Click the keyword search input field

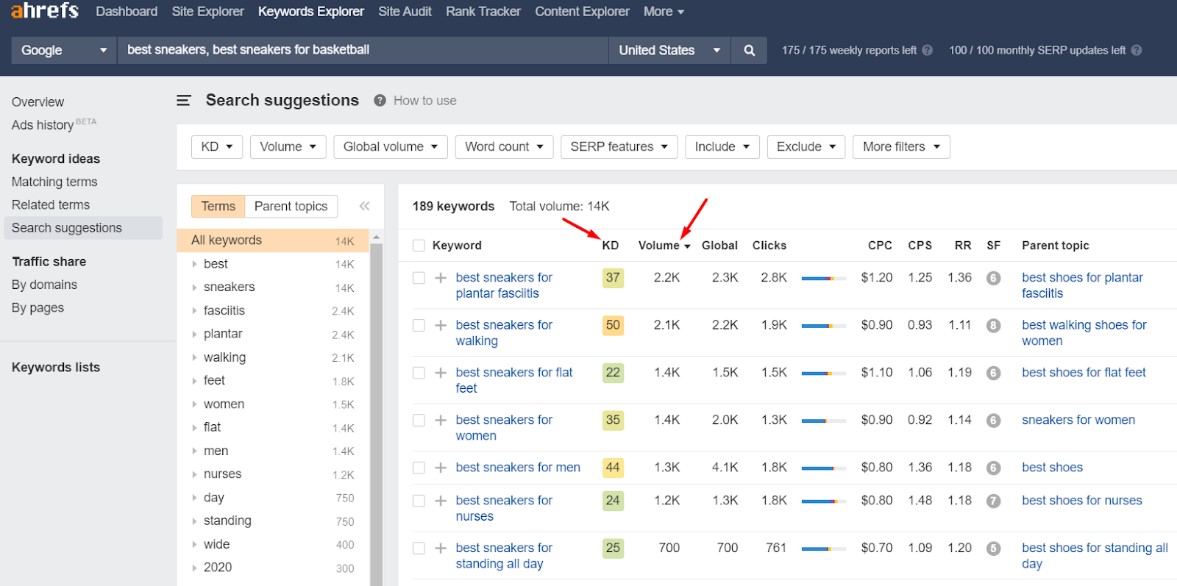pos(362,50)
